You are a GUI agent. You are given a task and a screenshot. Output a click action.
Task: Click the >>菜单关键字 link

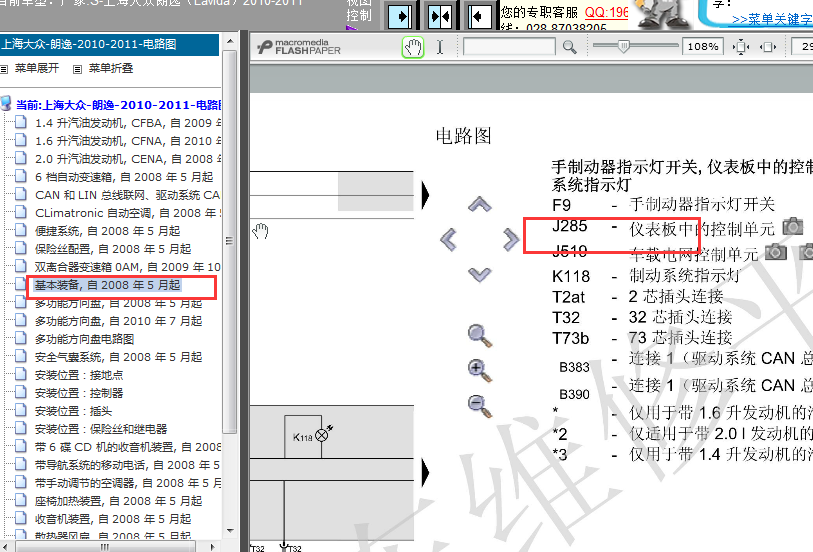tap(772, 19)
